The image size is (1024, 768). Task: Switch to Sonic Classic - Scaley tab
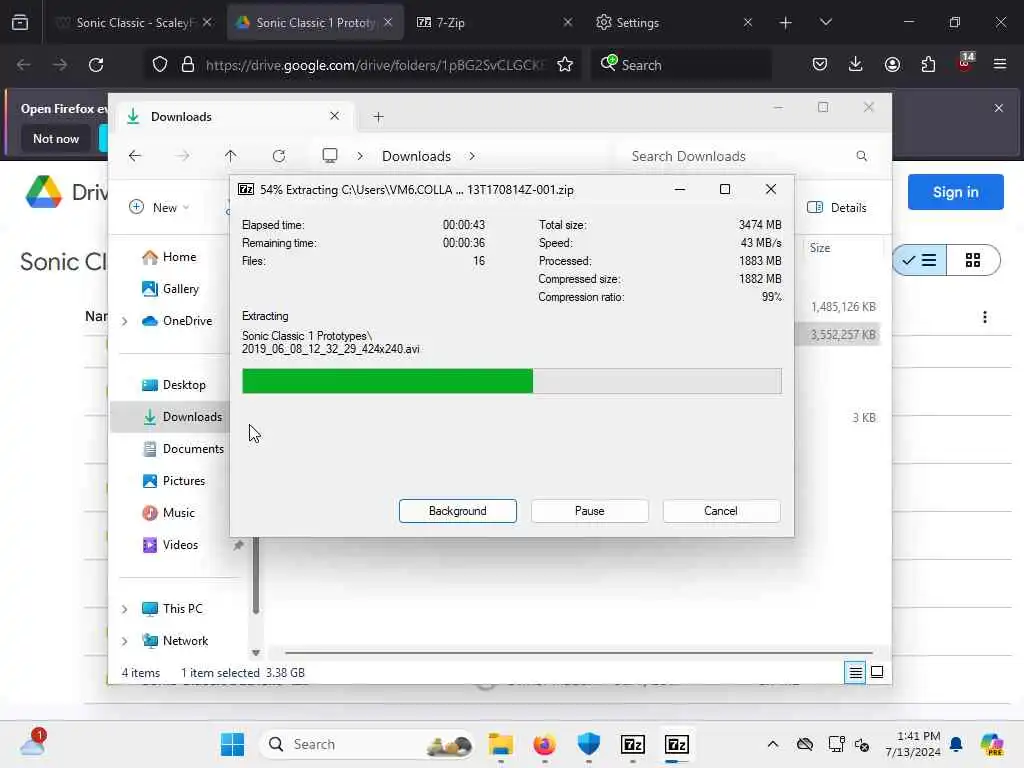(x=134, y=22)
